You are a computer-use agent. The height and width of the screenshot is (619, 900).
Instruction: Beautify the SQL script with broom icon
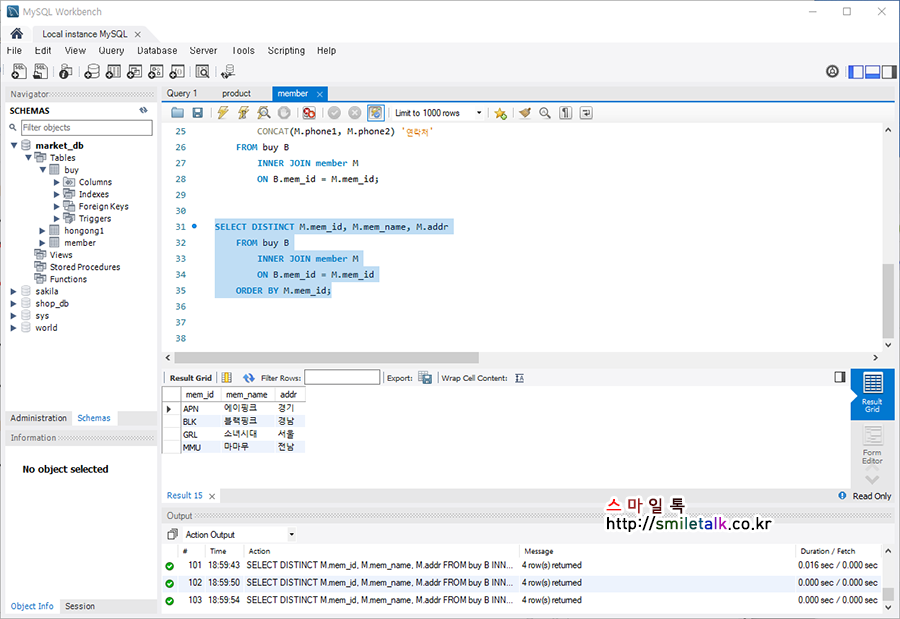525,113
